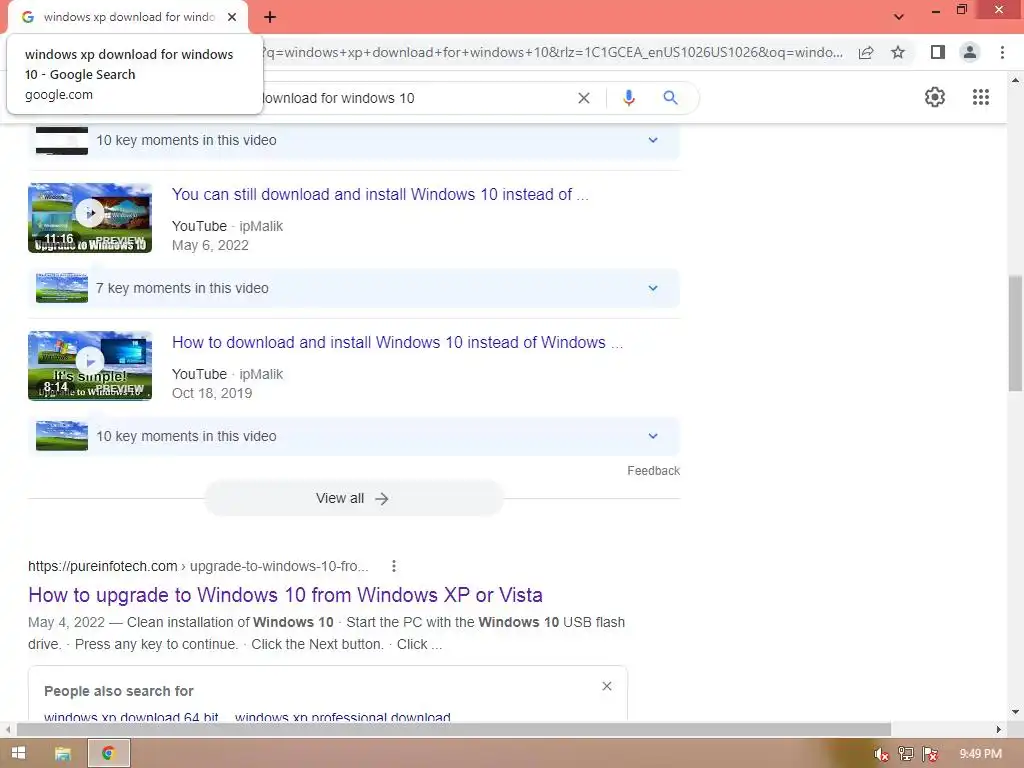Open File Explorer from the taskbar
Image resolution: width=1024 pixels, height=768 pixels.
point(63,754)
